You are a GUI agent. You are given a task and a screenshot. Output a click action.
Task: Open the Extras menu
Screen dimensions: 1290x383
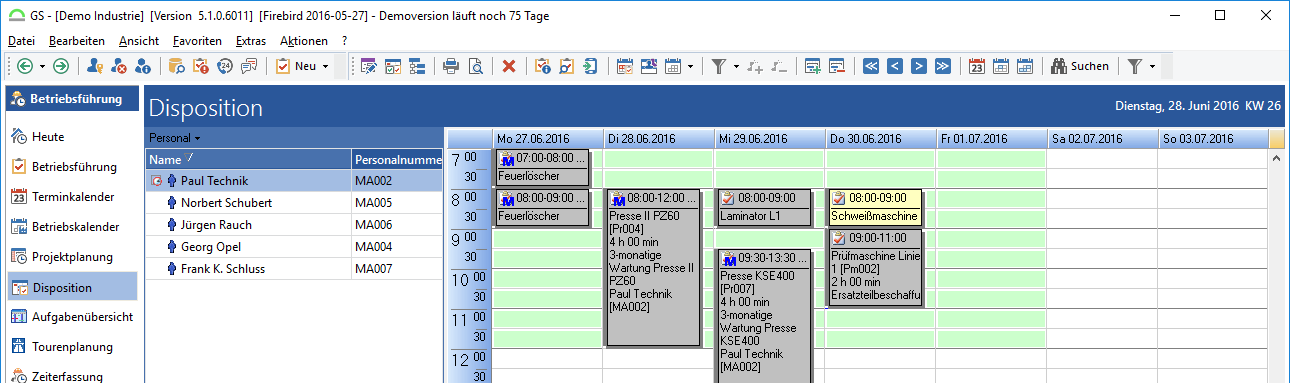pos(251,41)
